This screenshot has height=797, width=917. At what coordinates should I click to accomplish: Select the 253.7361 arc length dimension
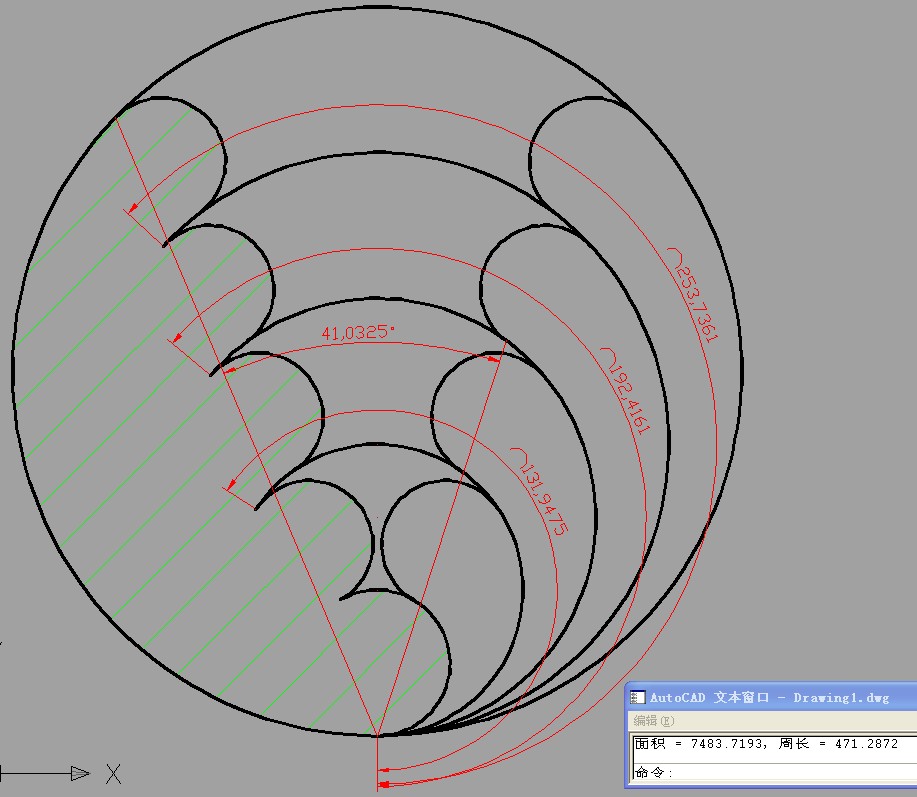click(x=694, y=295)
